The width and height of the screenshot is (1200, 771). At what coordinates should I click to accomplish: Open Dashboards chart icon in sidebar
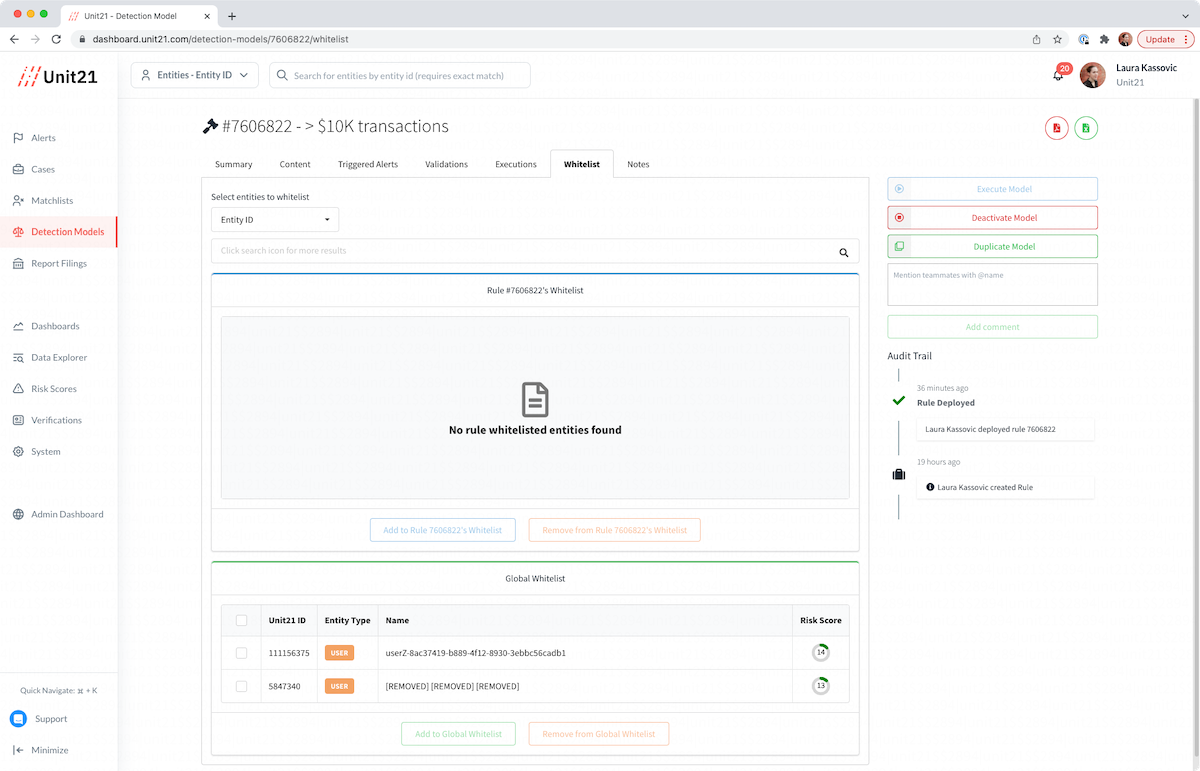pyautogui.click(x=18, y=326)
